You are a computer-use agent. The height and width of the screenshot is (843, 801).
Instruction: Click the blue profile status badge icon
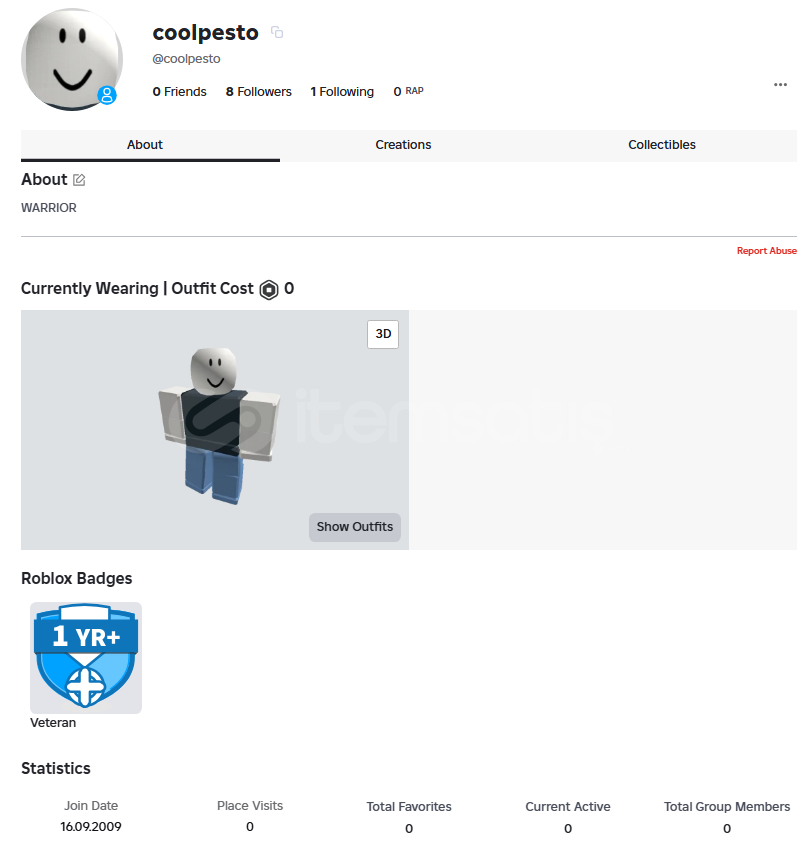point(107,95)
